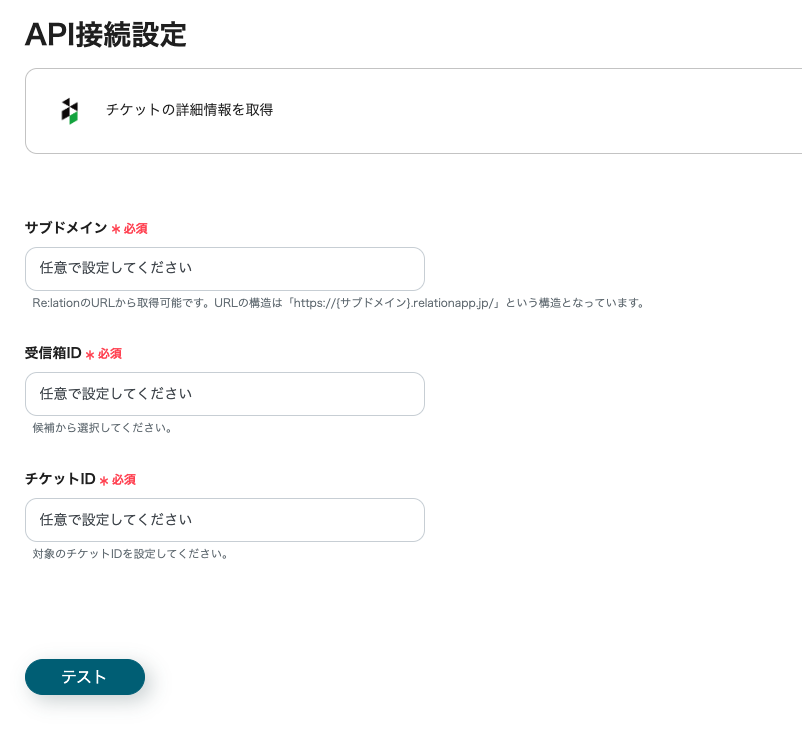Click the 必須 marker next to 受信箱ID

click(x=110, y=354)
